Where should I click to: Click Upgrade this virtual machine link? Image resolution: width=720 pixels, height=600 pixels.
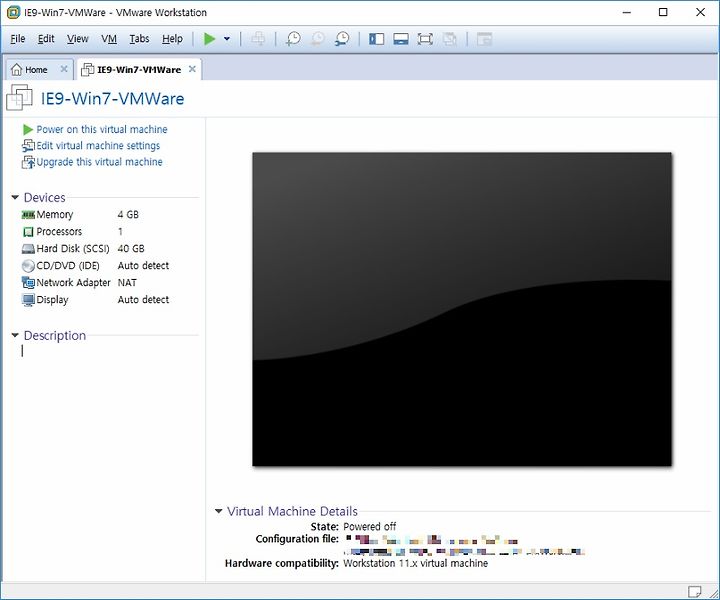pos(99,162)
